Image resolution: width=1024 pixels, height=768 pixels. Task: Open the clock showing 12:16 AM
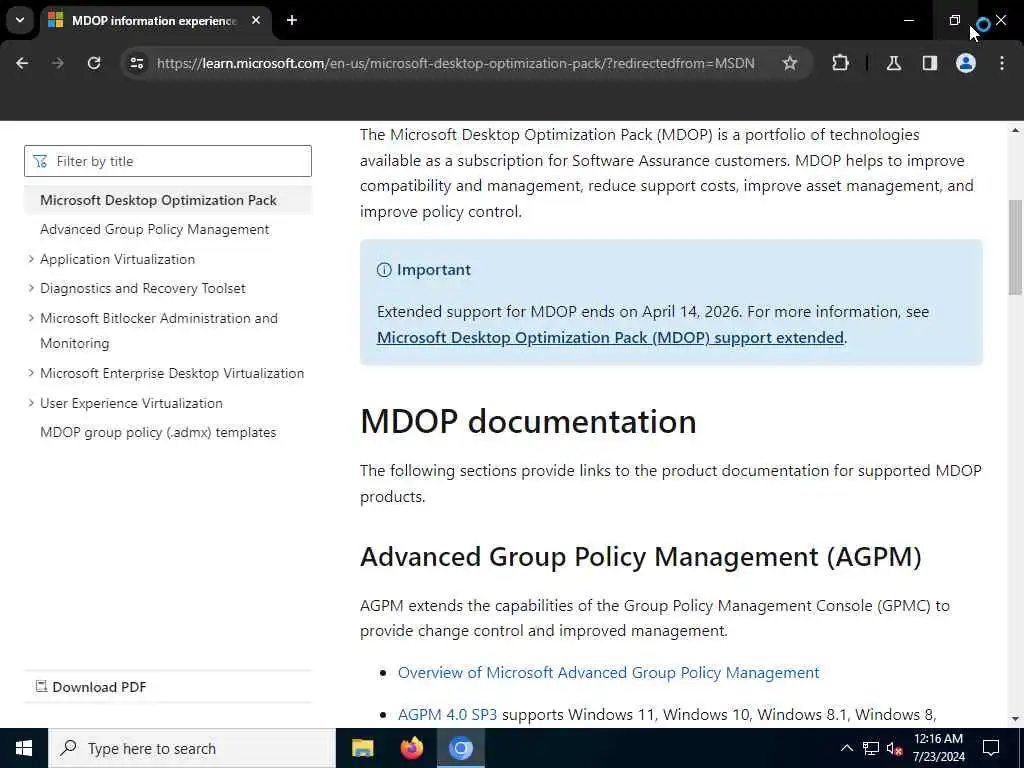pos(938,748)
